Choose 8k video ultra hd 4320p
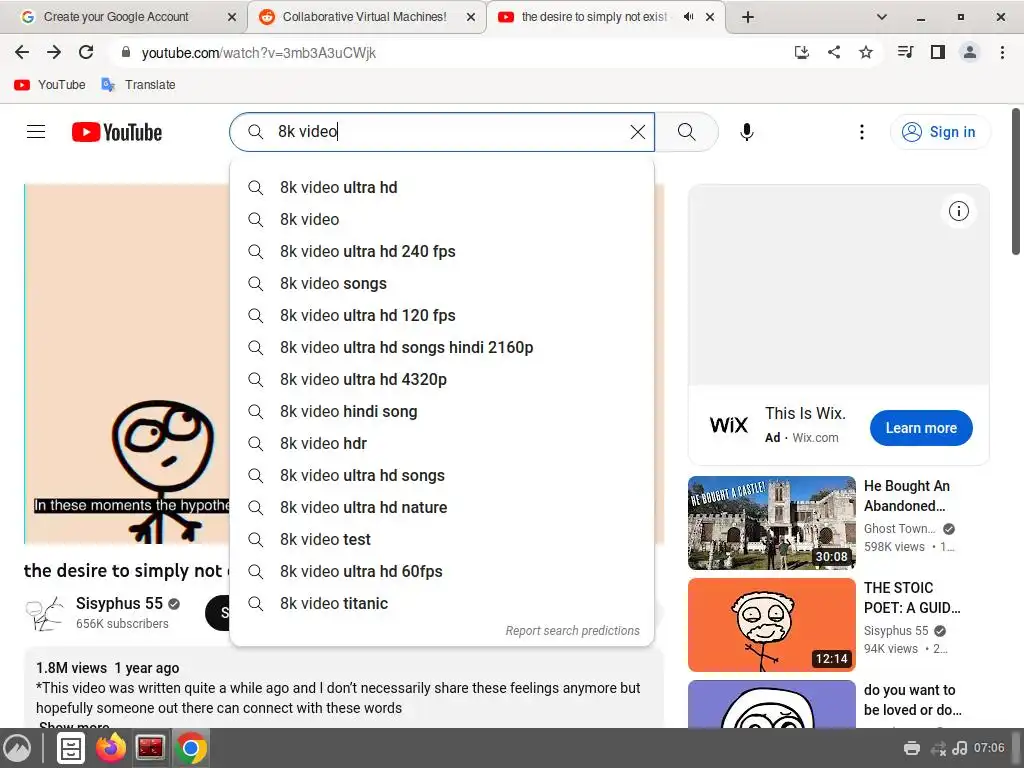Viewport: 1024px width, 768px height. click(x=442, y=379)
